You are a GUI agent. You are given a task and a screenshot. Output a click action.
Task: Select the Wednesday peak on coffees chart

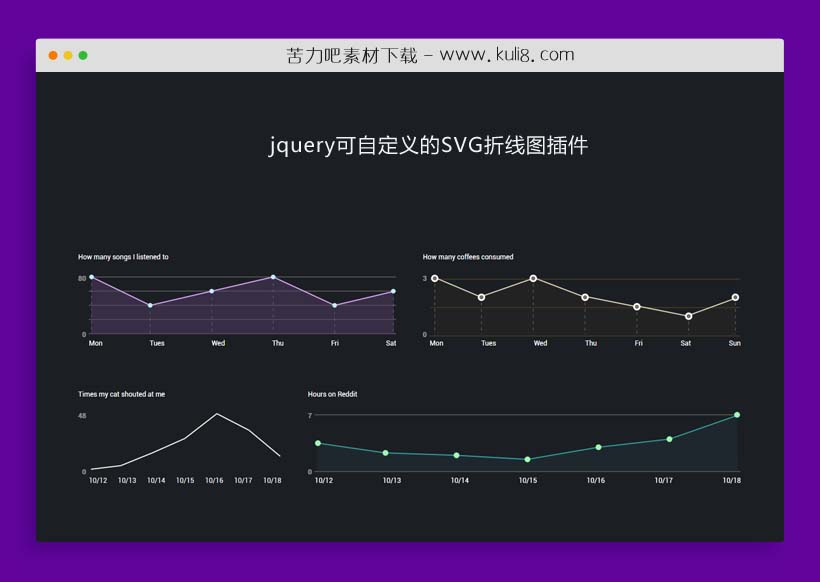(533, 279)
